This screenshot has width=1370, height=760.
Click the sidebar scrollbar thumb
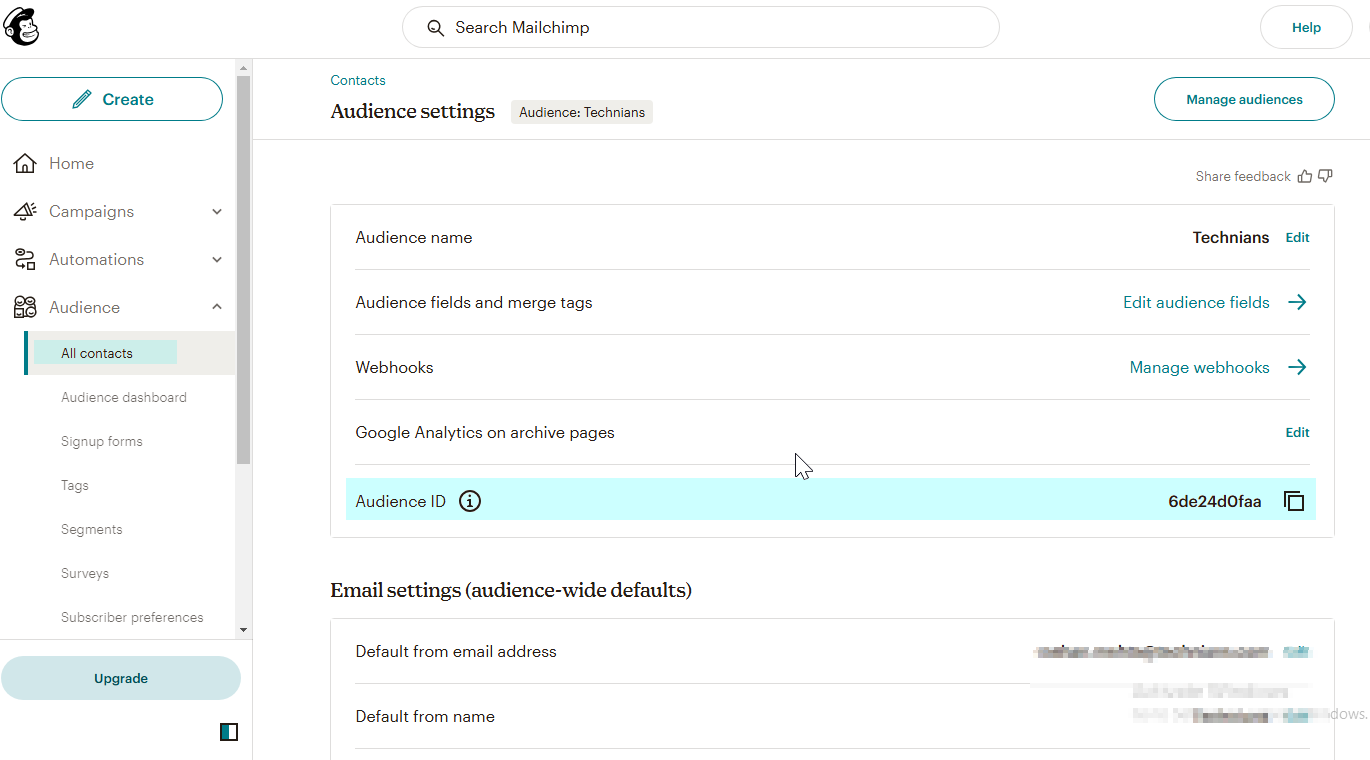243,270
